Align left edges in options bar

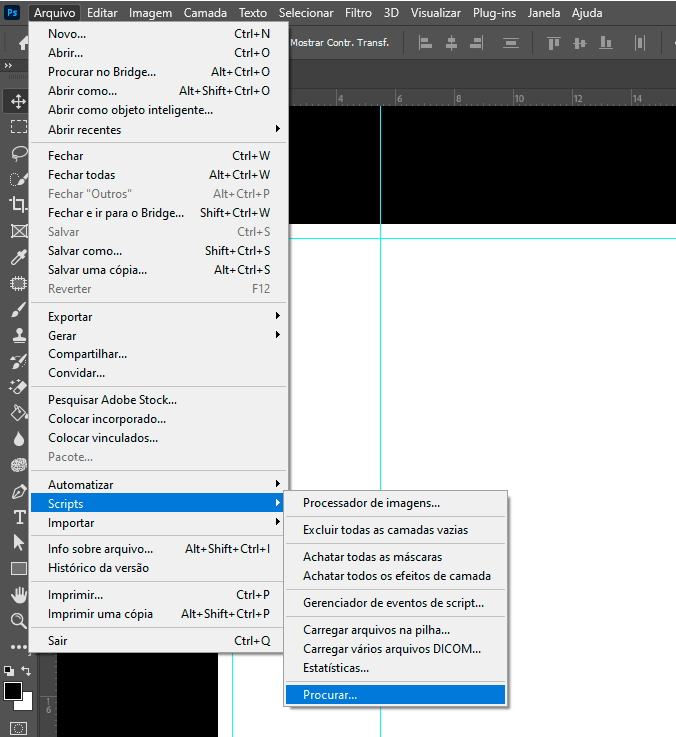click(x=425, y=43)
